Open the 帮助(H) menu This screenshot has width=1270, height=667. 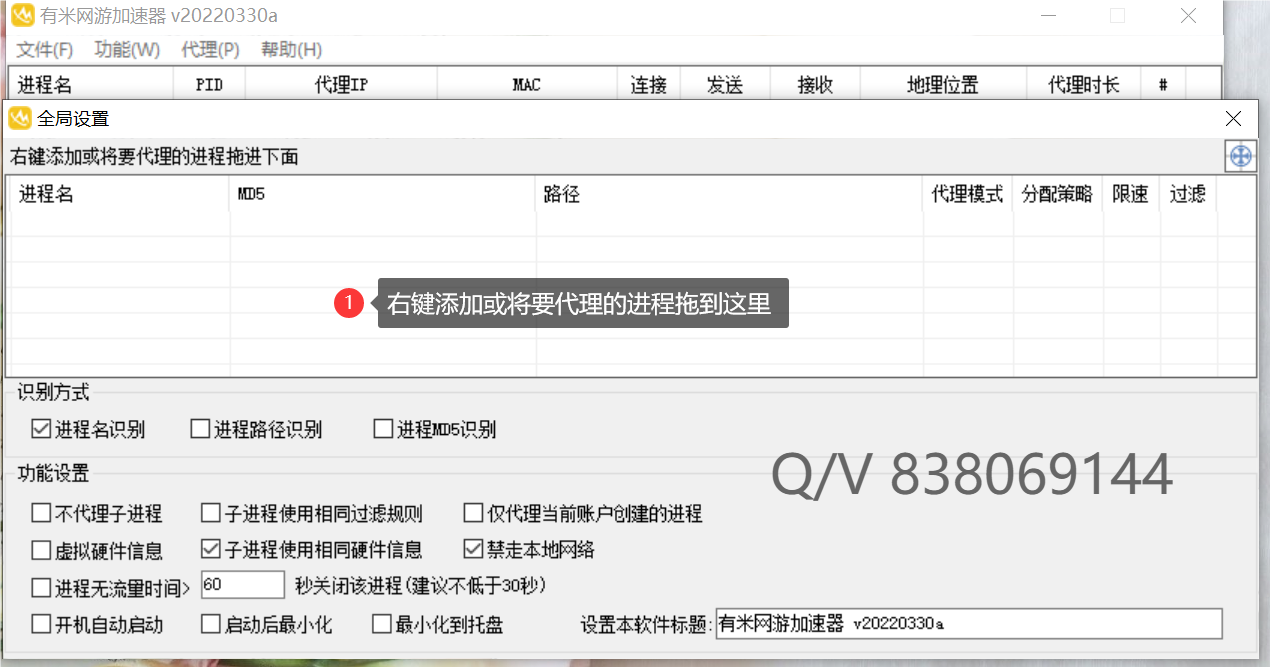pos(291,49)
